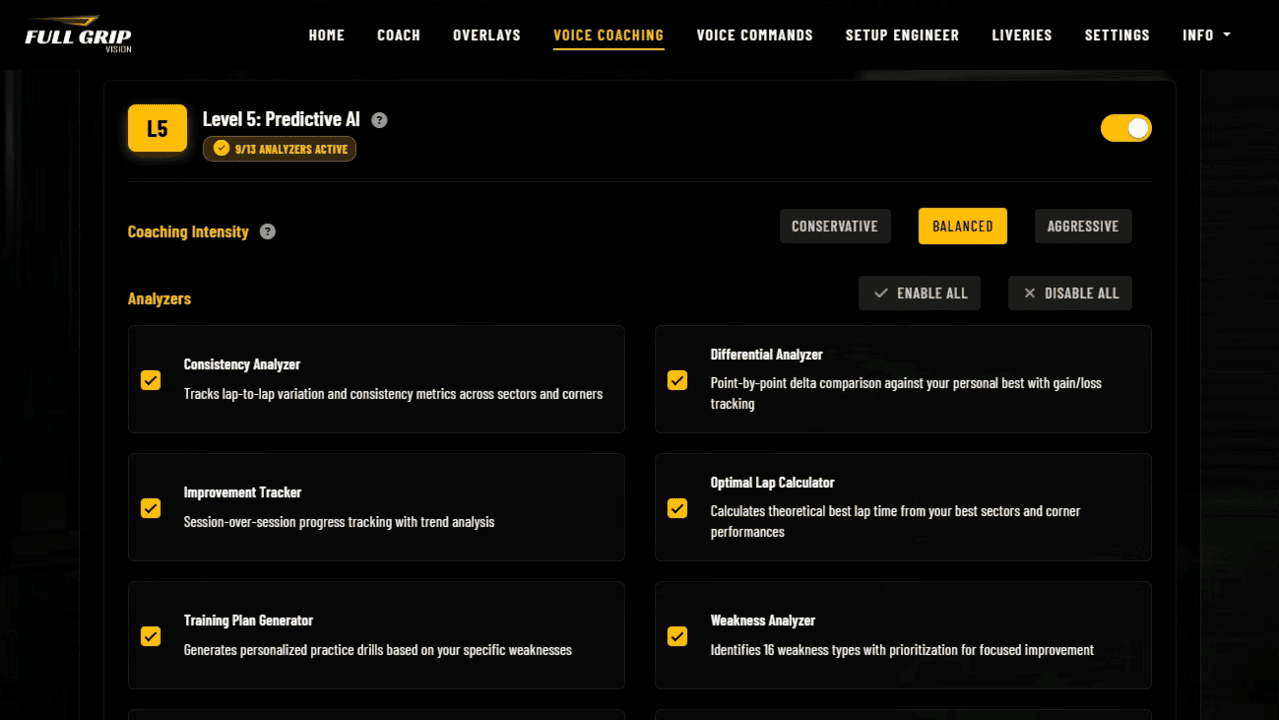The image size is (1279, 720).
Task: Click the Coaching Intensity label
Action: (x=188, y=232)
